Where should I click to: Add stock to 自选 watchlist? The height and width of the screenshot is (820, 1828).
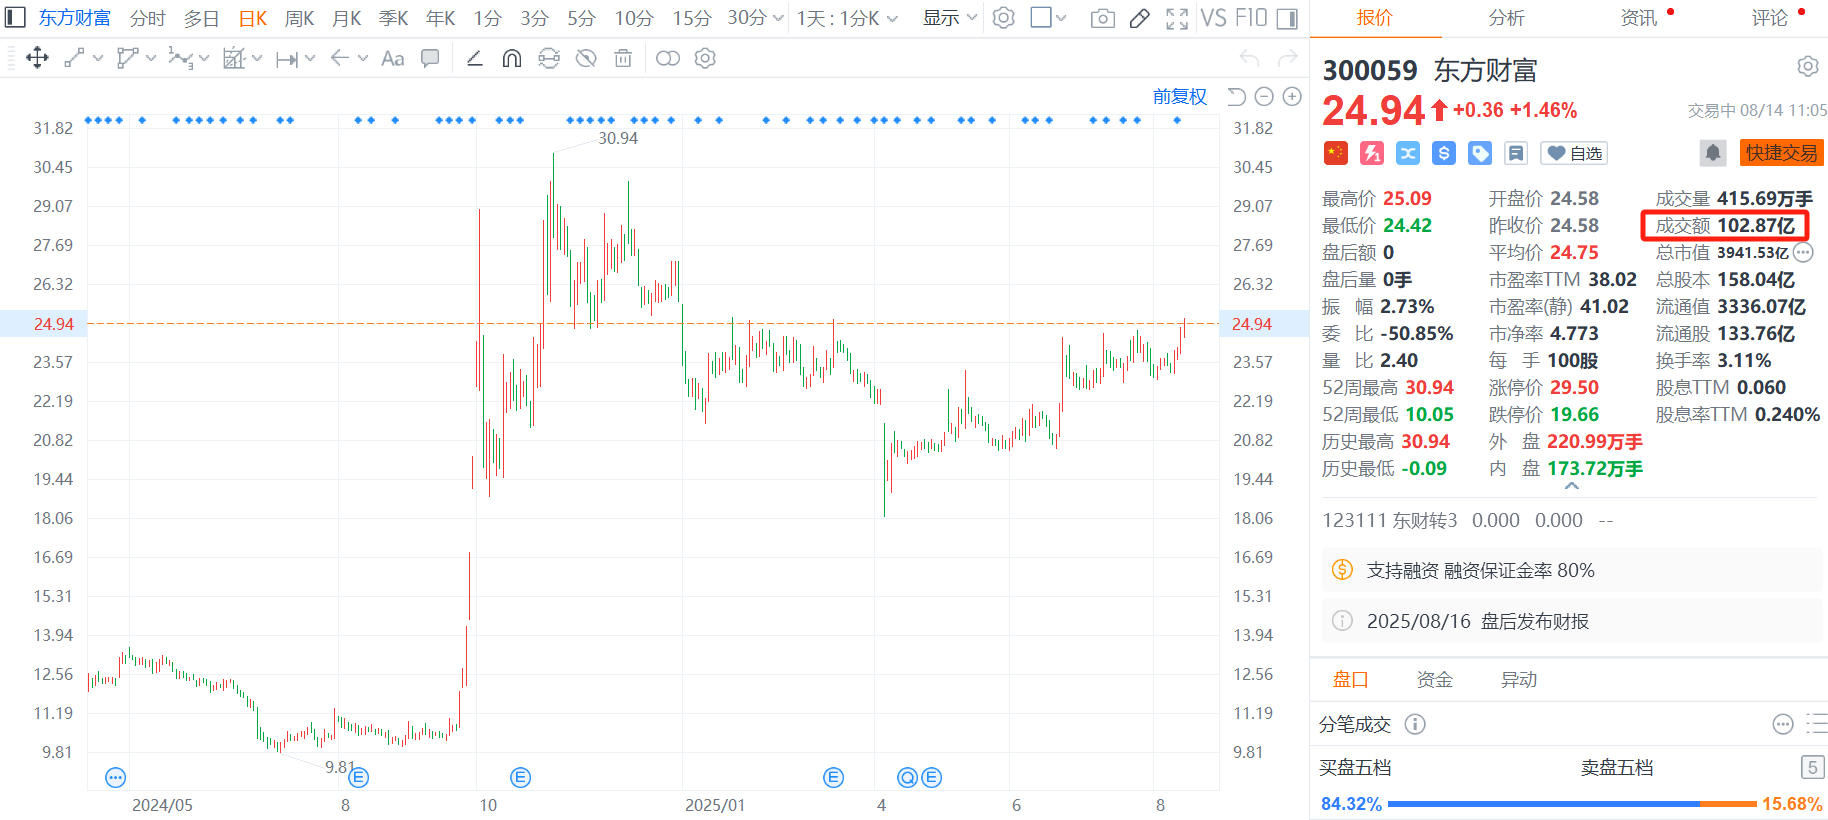point(1574,153)
